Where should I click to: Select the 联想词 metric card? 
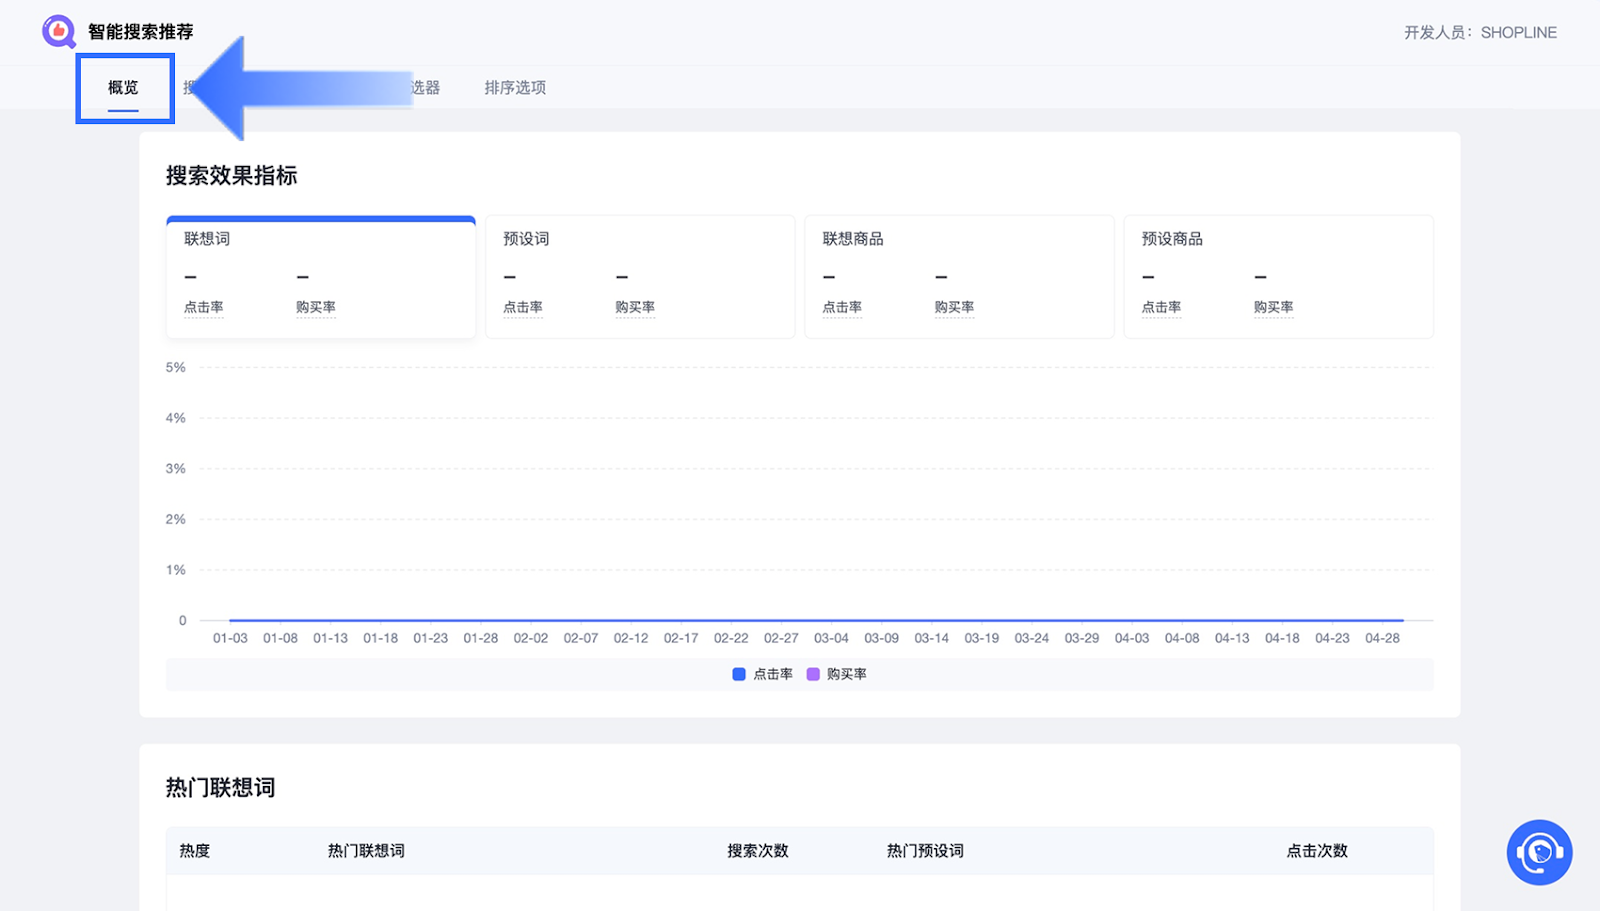click(320, 276)
